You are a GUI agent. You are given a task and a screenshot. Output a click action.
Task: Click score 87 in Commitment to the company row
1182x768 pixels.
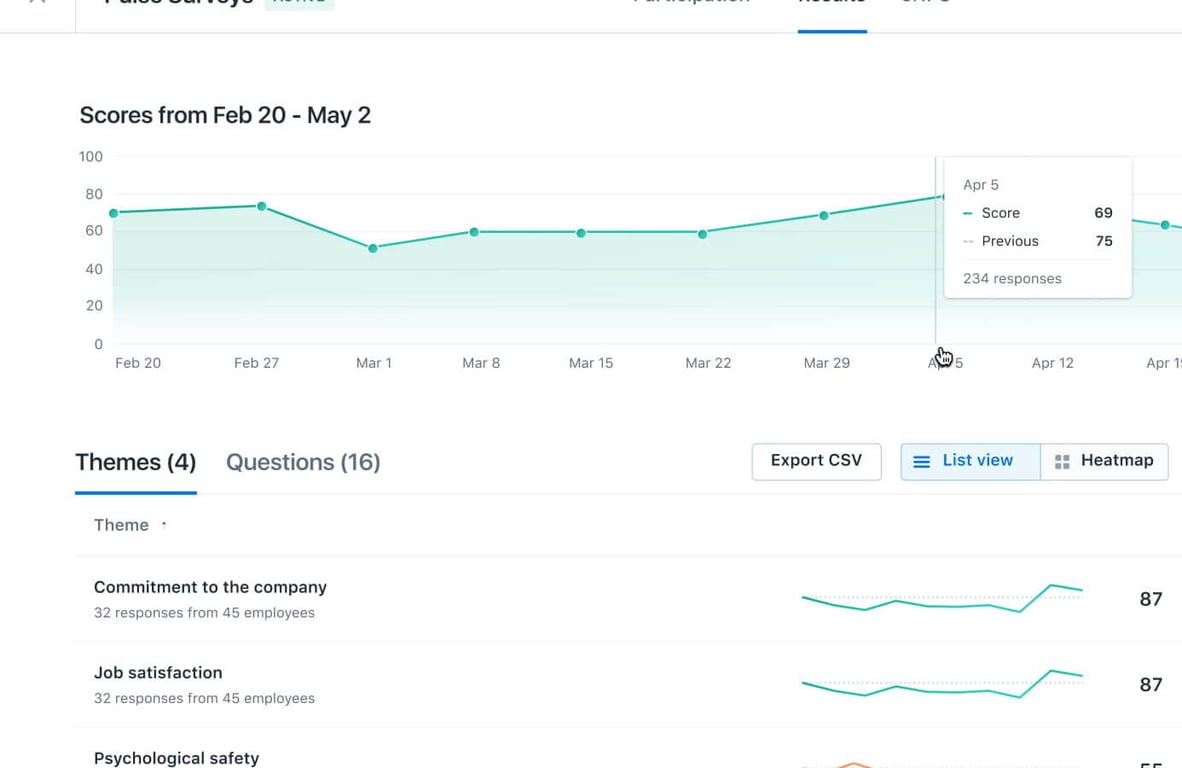tap(1150, 599)
